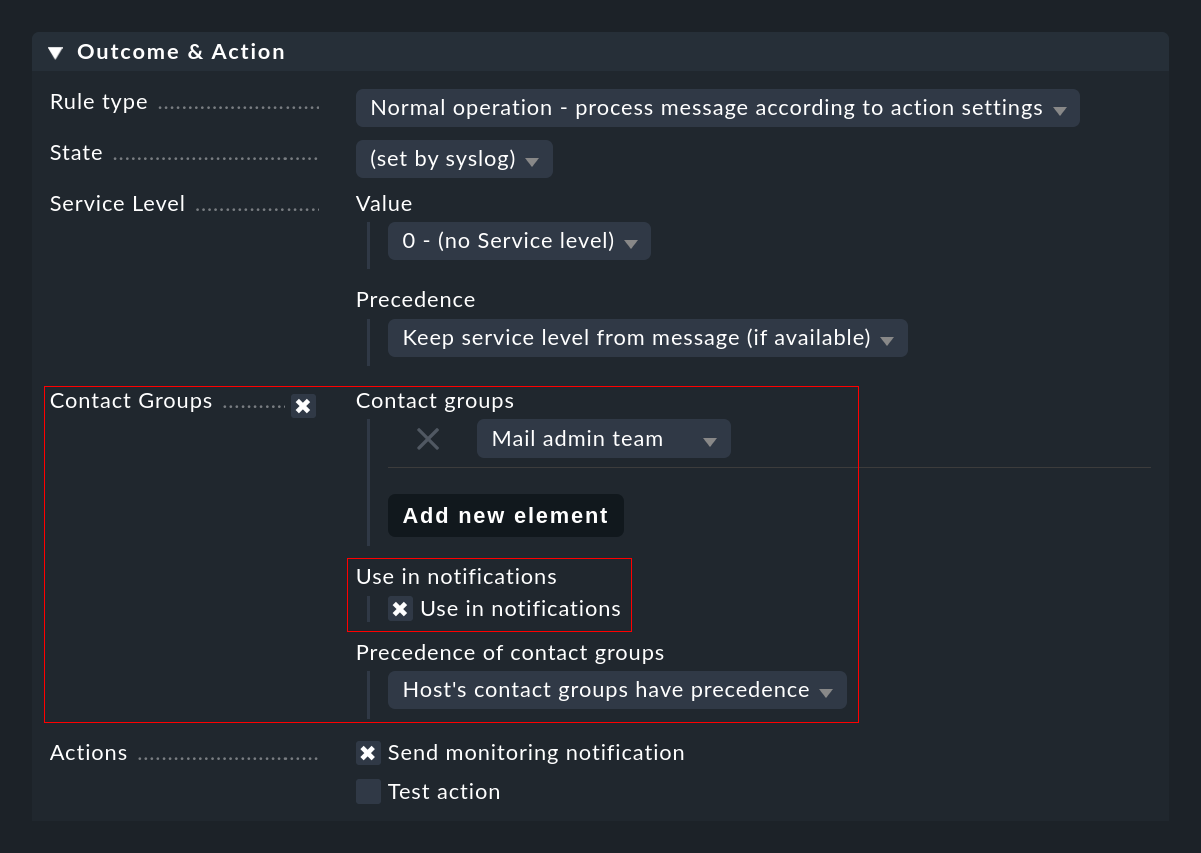Click the Contact Groups row label
The image size is (1201, 853).
coord(131,401)
